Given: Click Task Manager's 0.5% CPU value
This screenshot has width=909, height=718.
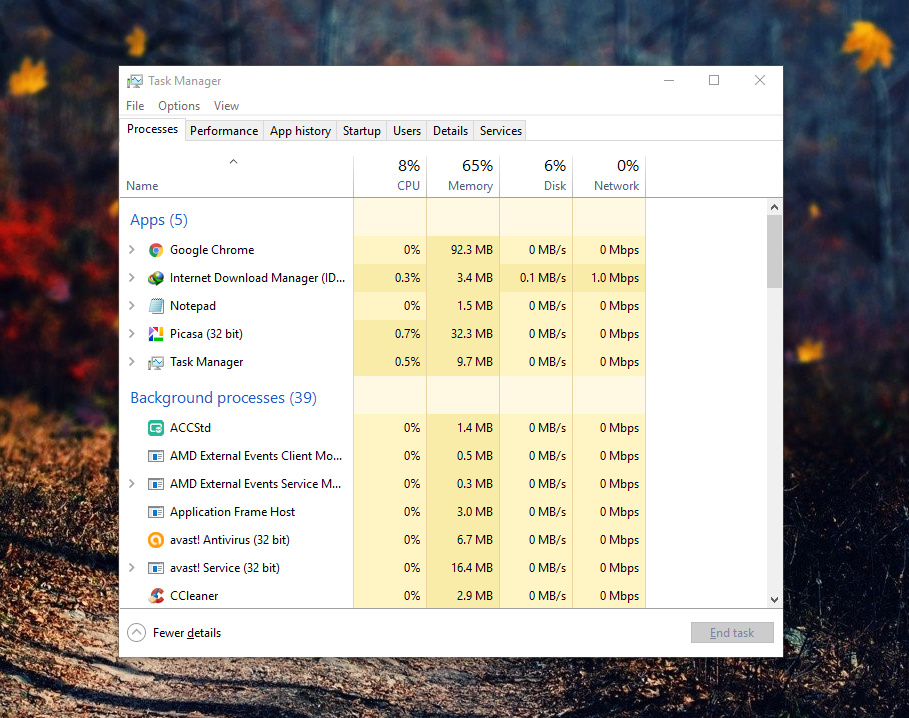Looking at the screenshot, I should coord(408,362).
